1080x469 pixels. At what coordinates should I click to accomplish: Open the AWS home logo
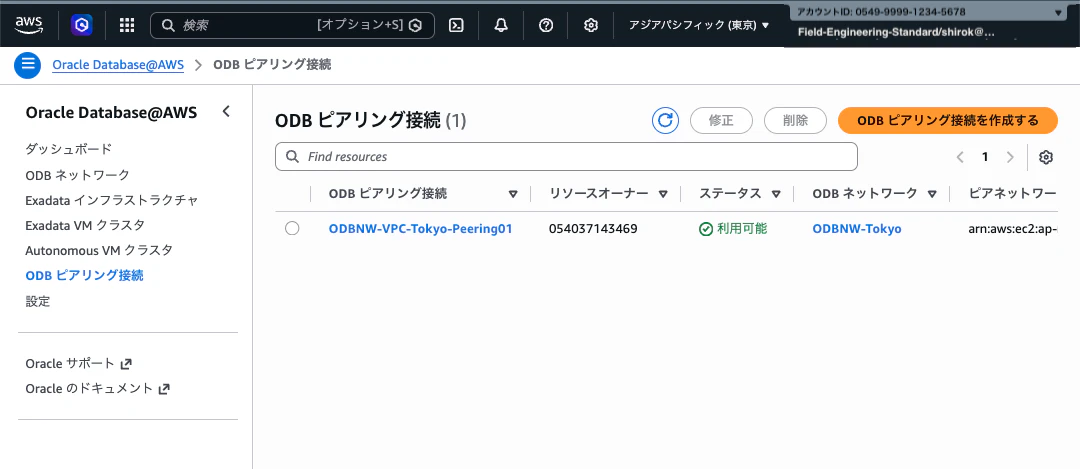click(28, 25)
